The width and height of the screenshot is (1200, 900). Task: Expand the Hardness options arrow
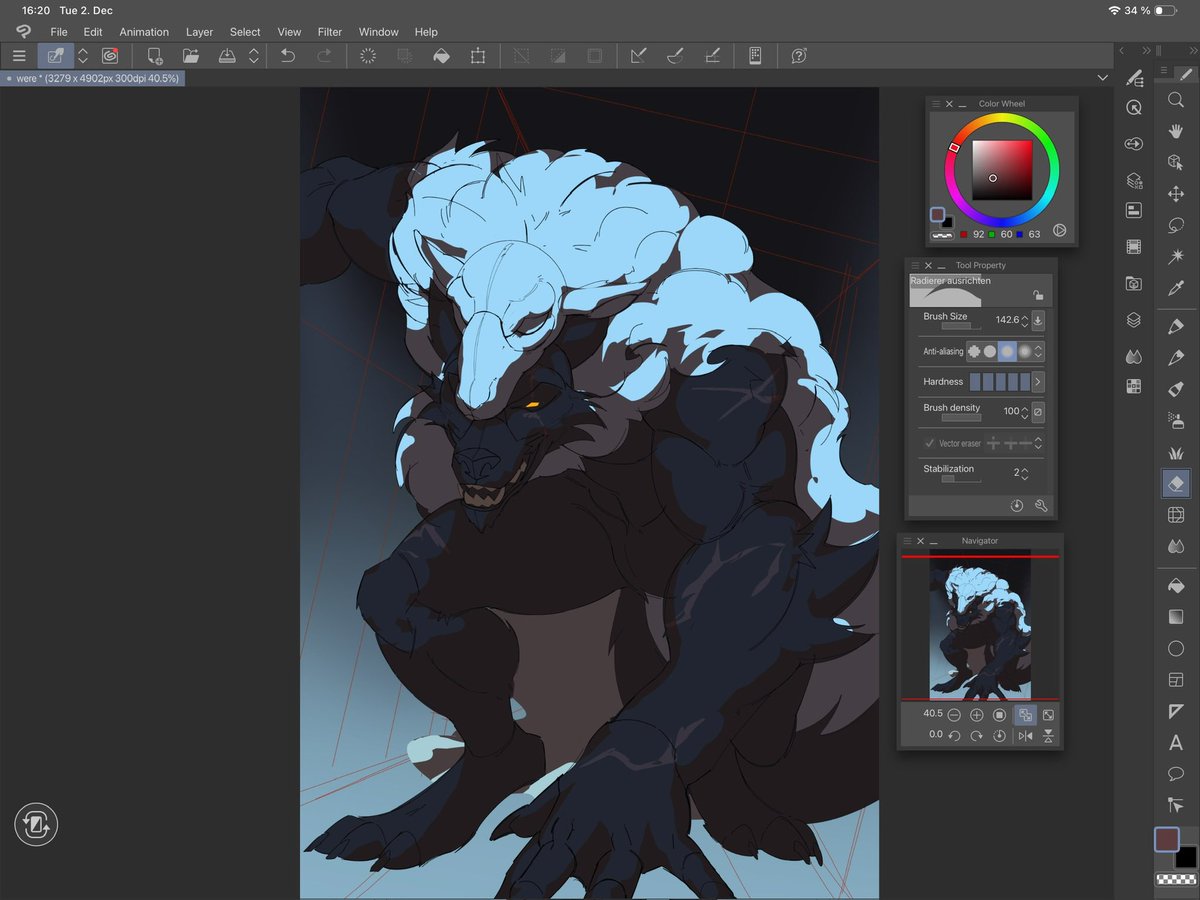coord(1040,381)
